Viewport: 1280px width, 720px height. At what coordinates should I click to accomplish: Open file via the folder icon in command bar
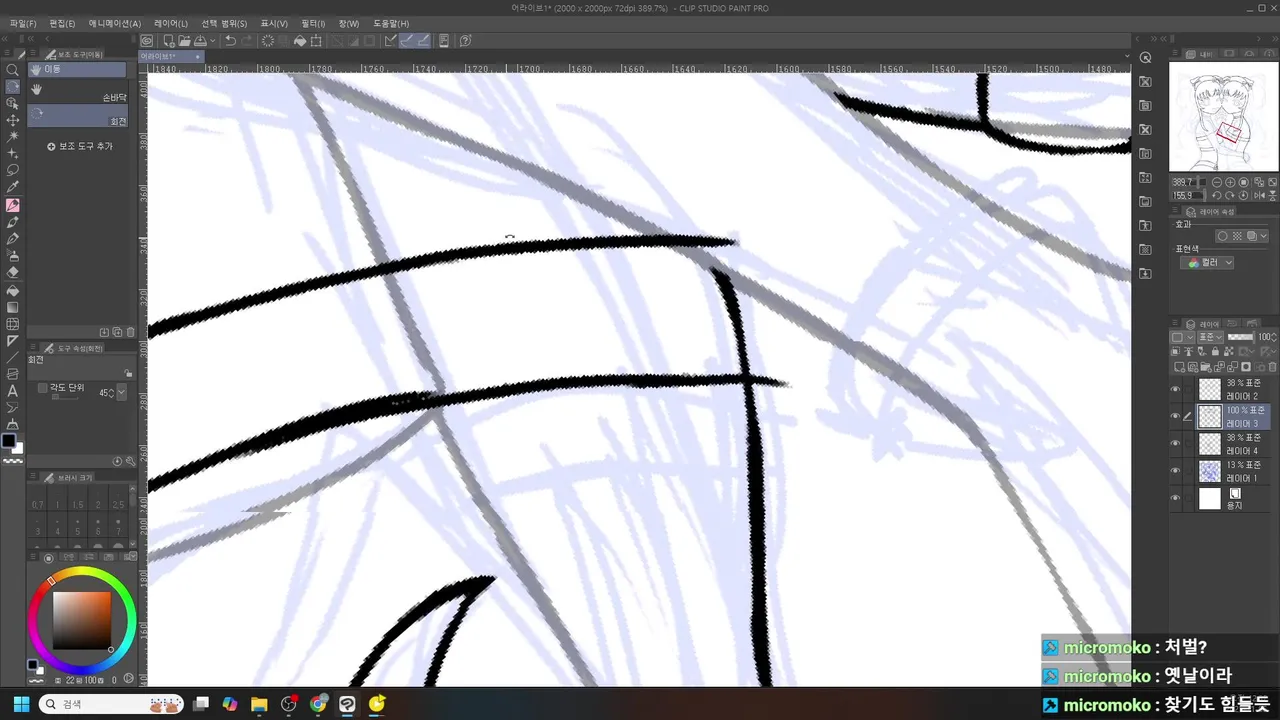[185, 41]
